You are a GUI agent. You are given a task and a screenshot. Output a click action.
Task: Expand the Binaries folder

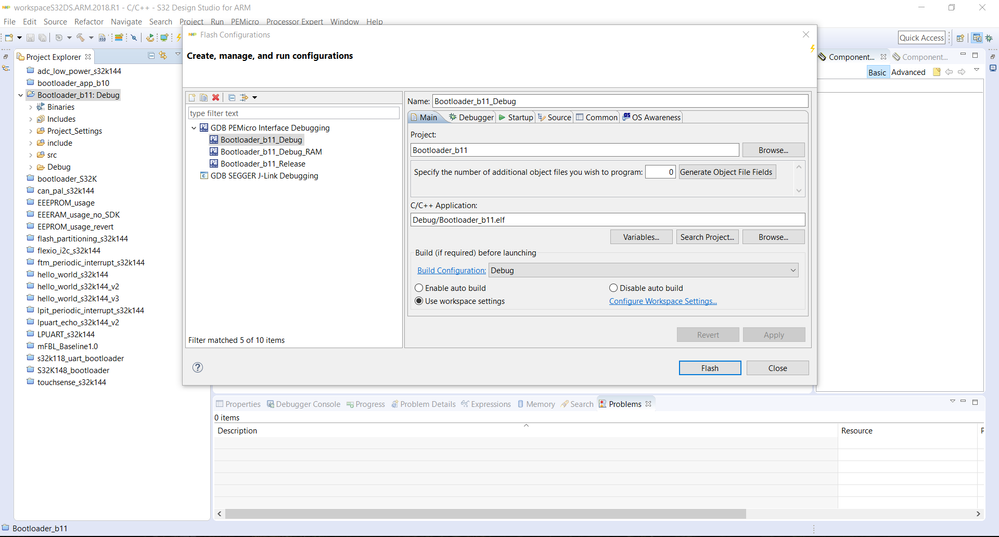coord(31,107)
